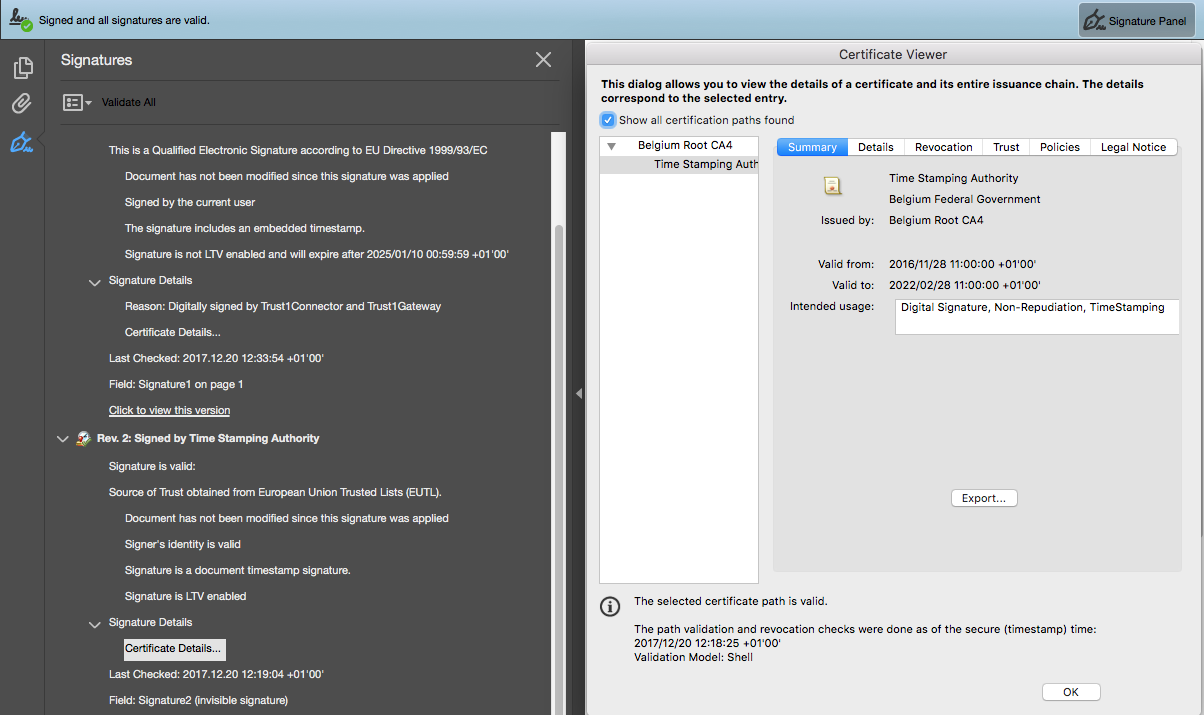This screenshot has width=1204, height=715.
Task: Switch to the Legal Notice tab
Action: [x=1133, y=147]
